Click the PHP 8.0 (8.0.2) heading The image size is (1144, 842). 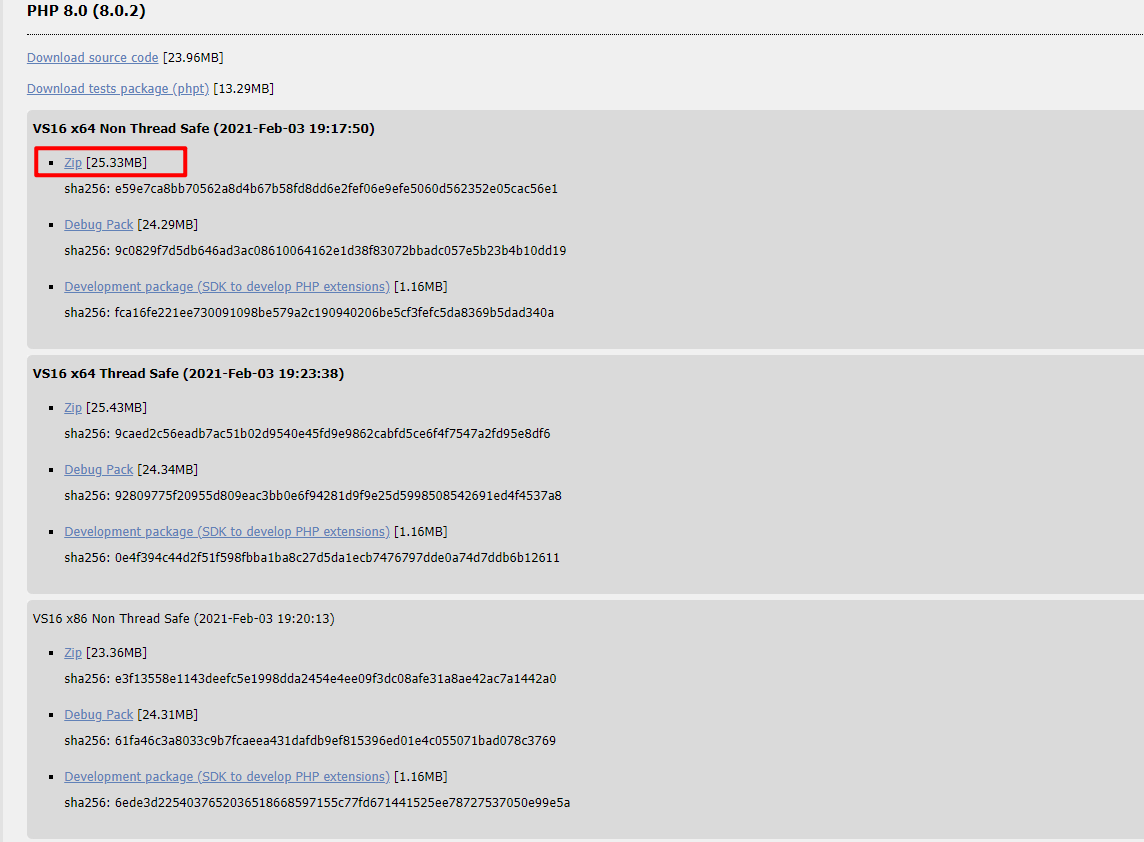86,11
